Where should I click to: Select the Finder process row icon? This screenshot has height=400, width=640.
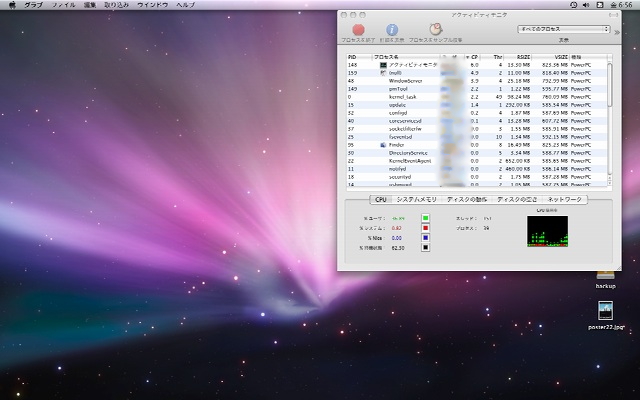pos(383,144)
